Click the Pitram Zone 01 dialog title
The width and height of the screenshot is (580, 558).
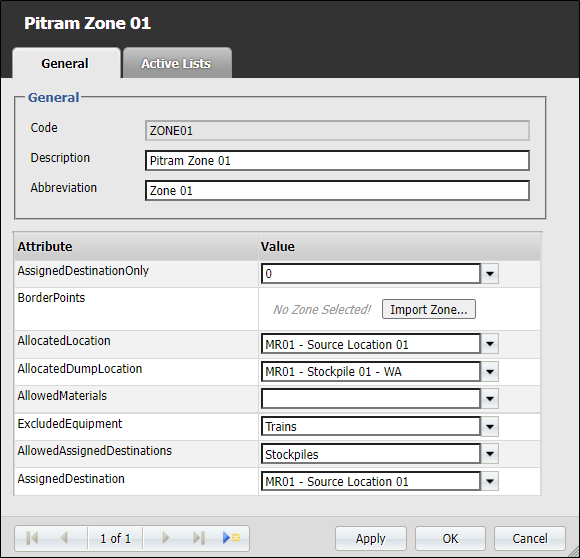pos(87,23)
